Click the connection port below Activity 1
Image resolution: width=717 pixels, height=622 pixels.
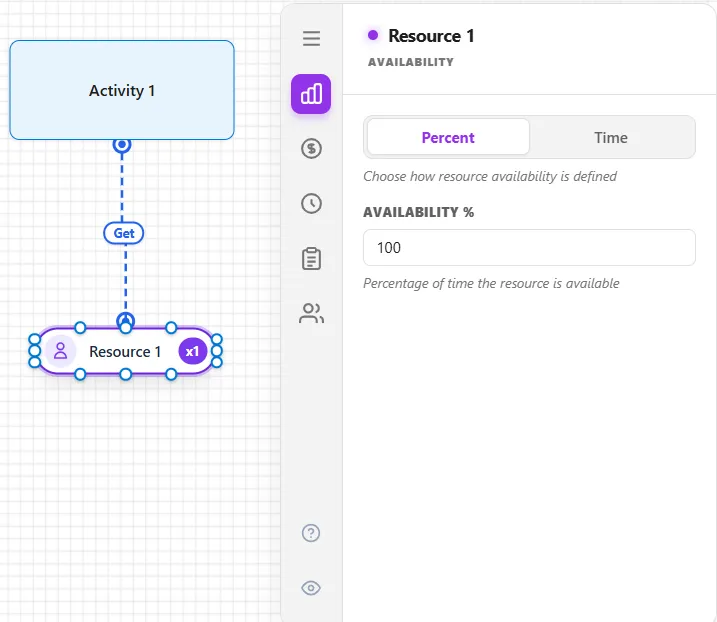(x=122, y=145)
